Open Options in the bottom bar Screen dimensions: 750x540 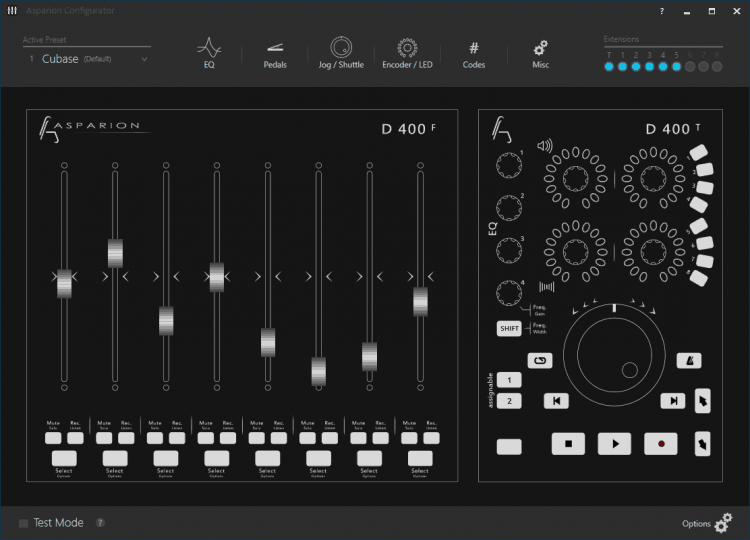click(707, 523)
